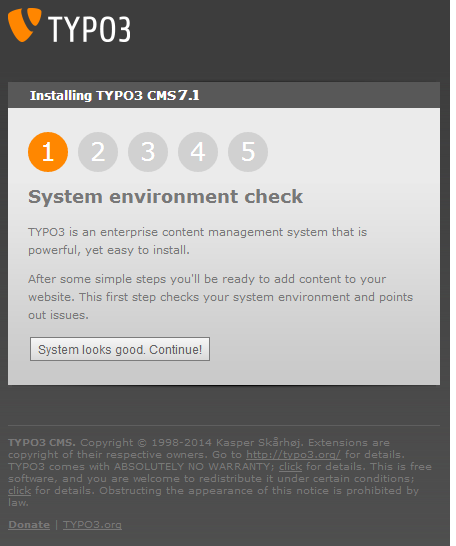Viewport: 456px width, 546px height.
Task: Open the http://typo3.org/ link
Action: 293,454
